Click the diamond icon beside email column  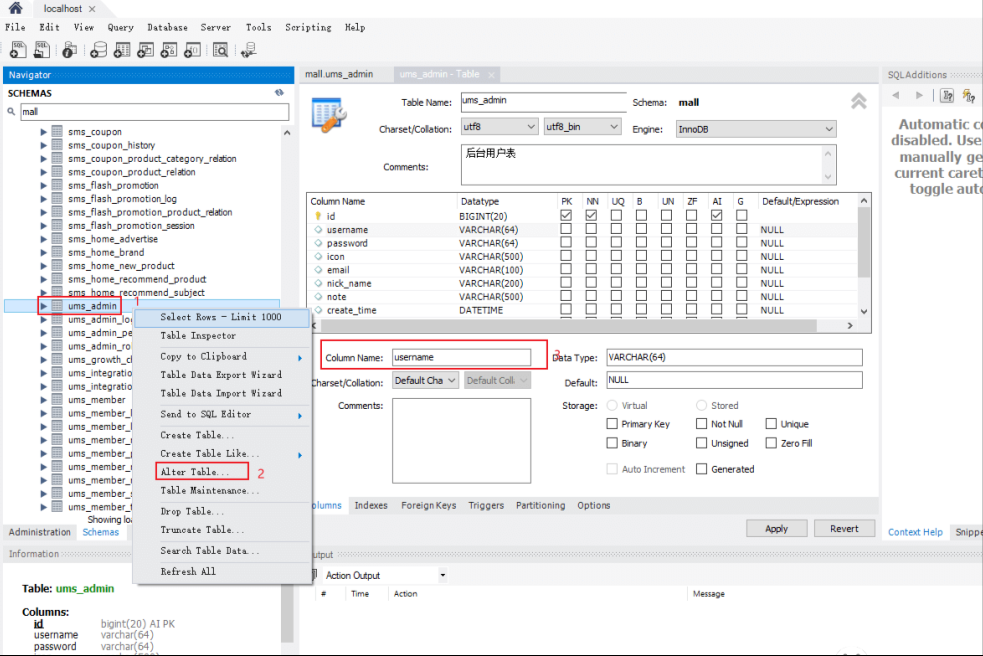[318, 270]
